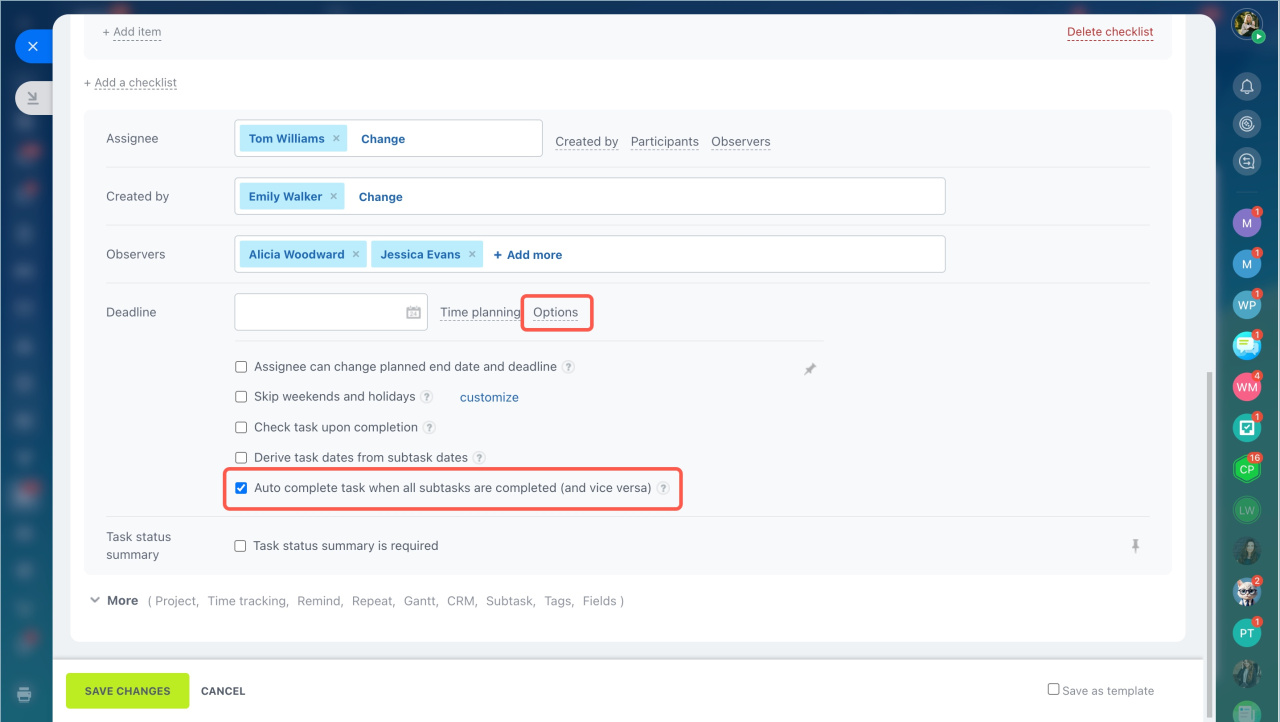The image size is (1280, 722).
Task: Open the CP chat with 16 unread
Action: click(x=1247, y=468)
